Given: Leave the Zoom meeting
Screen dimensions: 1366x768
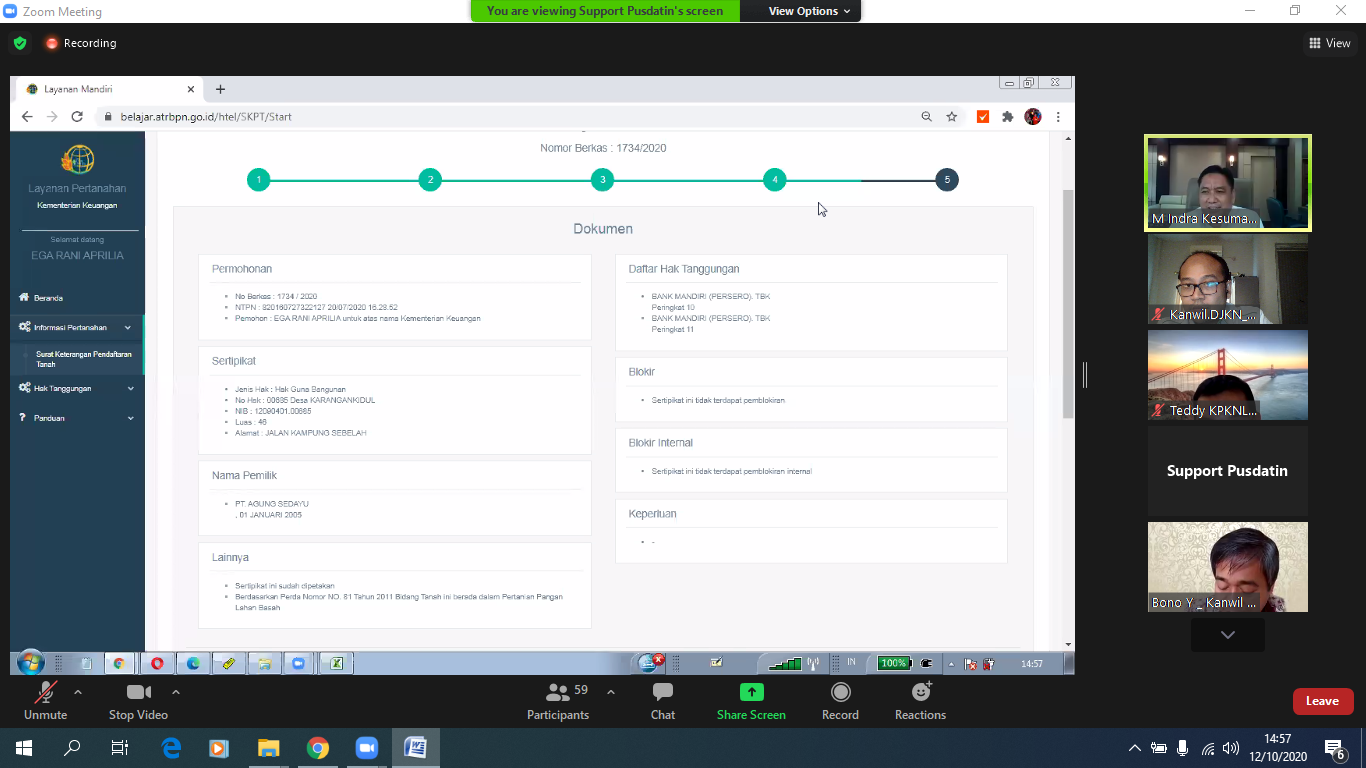Looking at the screenshot, I should [1322, 701].
